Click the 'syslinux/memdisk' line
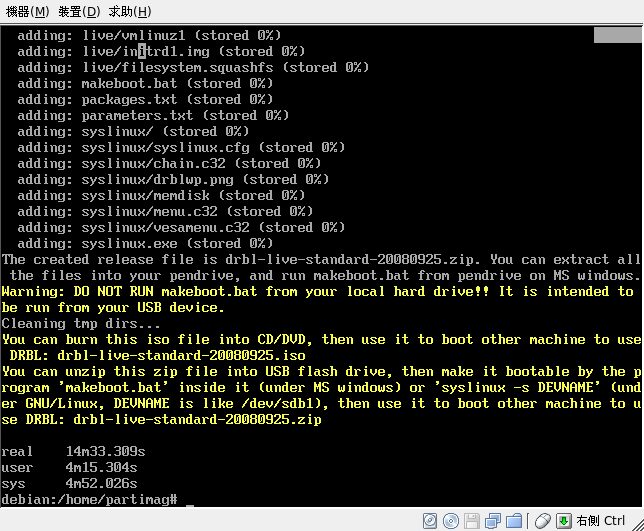The height and width of the screenshot is (531, 644). pyautogui.click(x=161, y=195)
